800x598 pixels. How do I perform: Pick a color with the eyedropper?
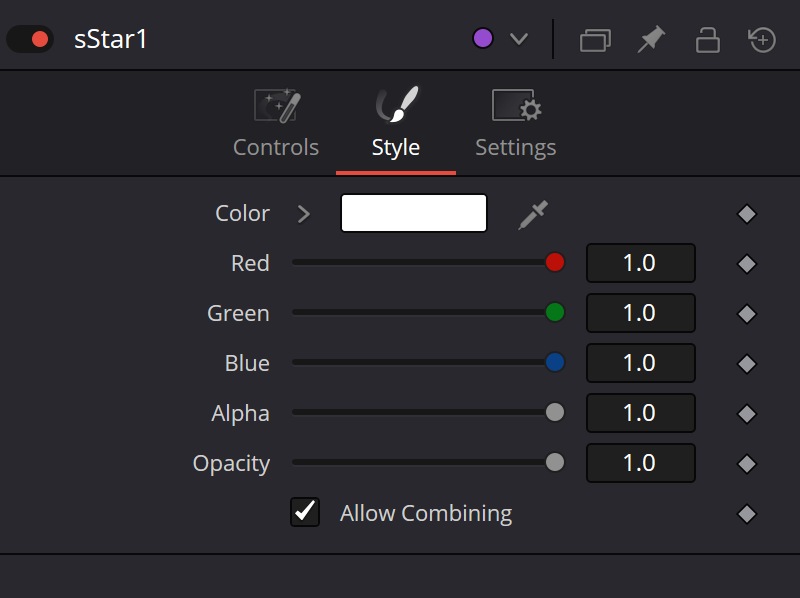(533, 215)
